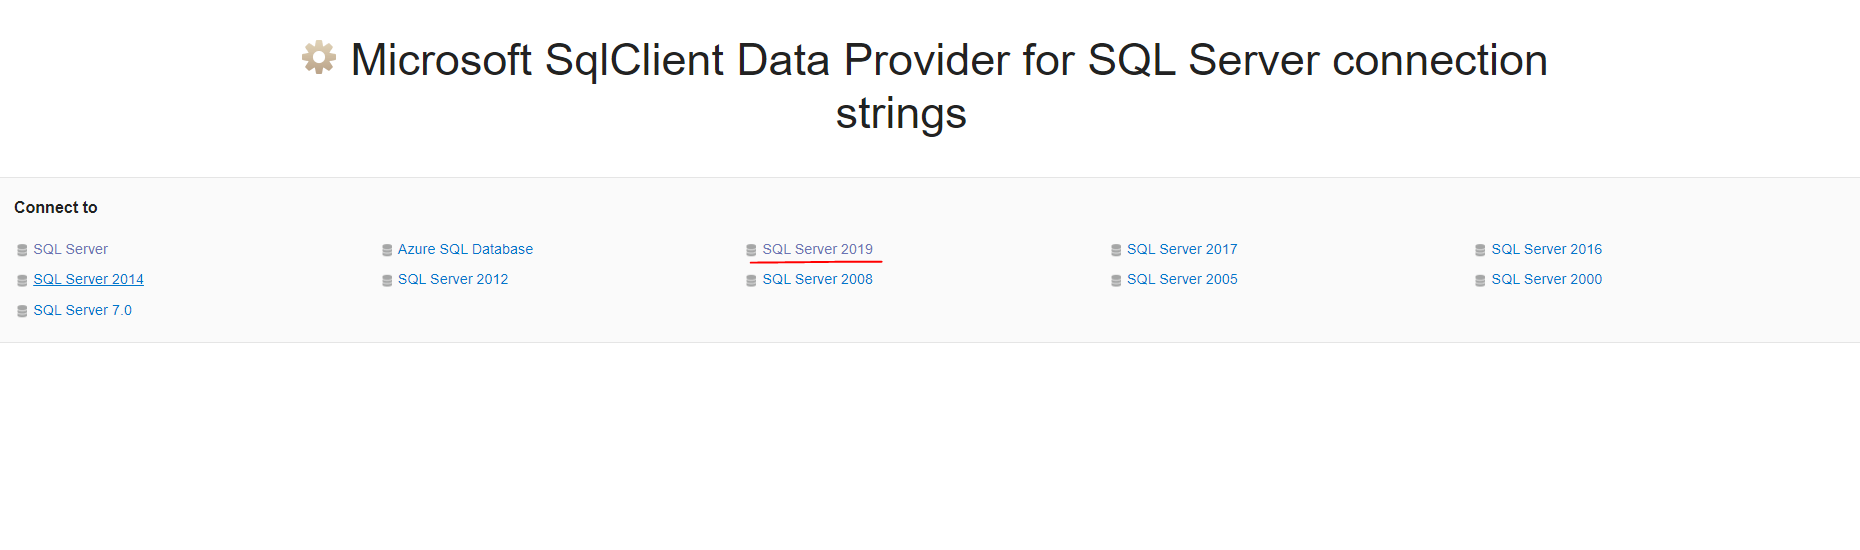This screenshot has height=550, width=1860.
Task: Select the SQL Server 2008 link
Action: tap(817, 279)
